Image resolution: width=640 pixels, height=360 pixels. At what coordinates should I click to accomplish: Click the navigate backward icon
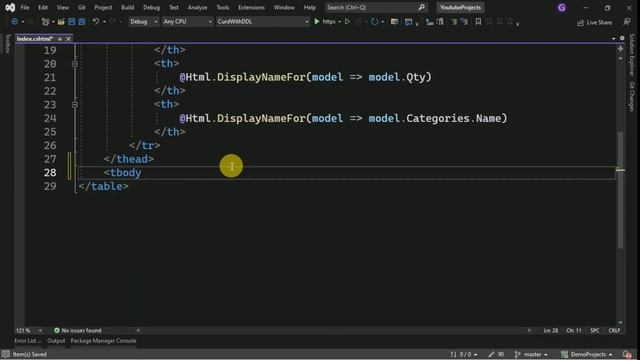click(15, 22)
